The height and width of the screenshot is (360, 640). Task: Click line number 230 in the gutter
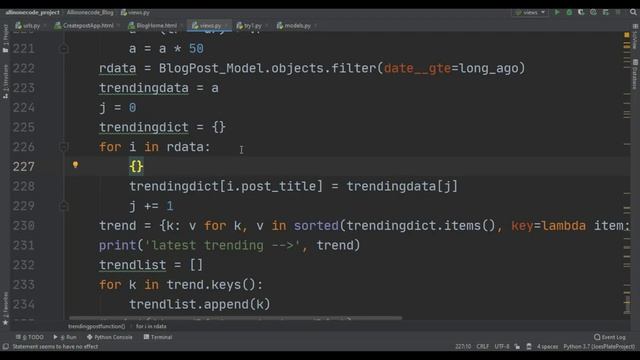tap(24, 226)
